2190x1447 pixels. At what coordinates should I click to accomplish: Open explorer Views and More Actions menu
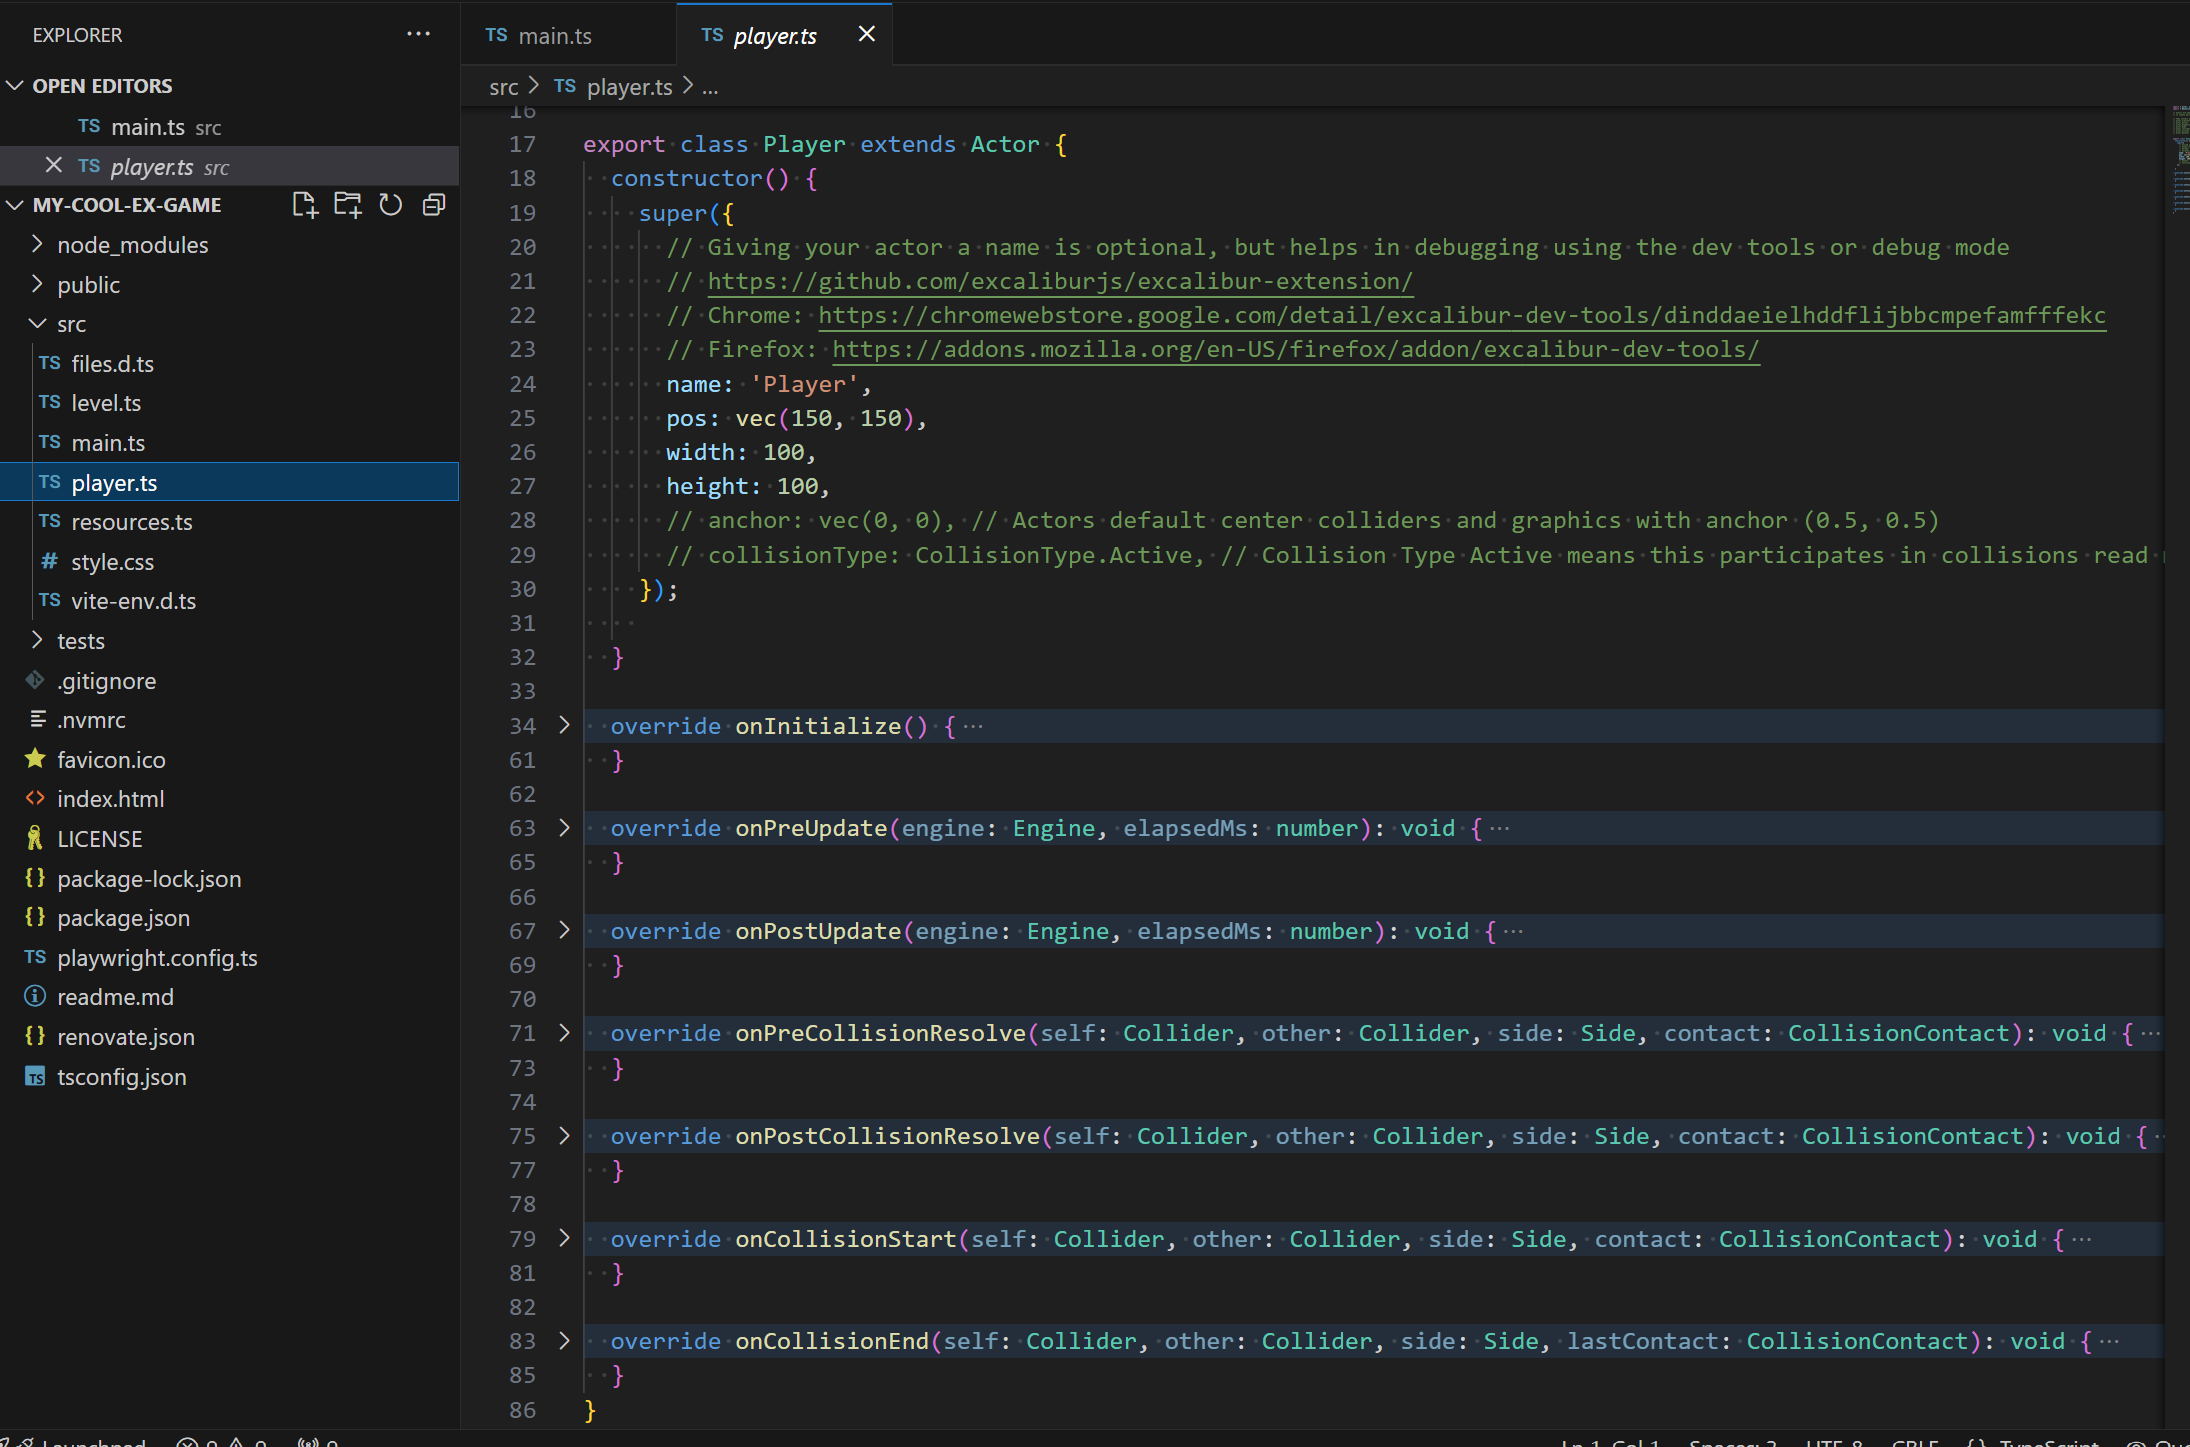[x=418, y=34]
